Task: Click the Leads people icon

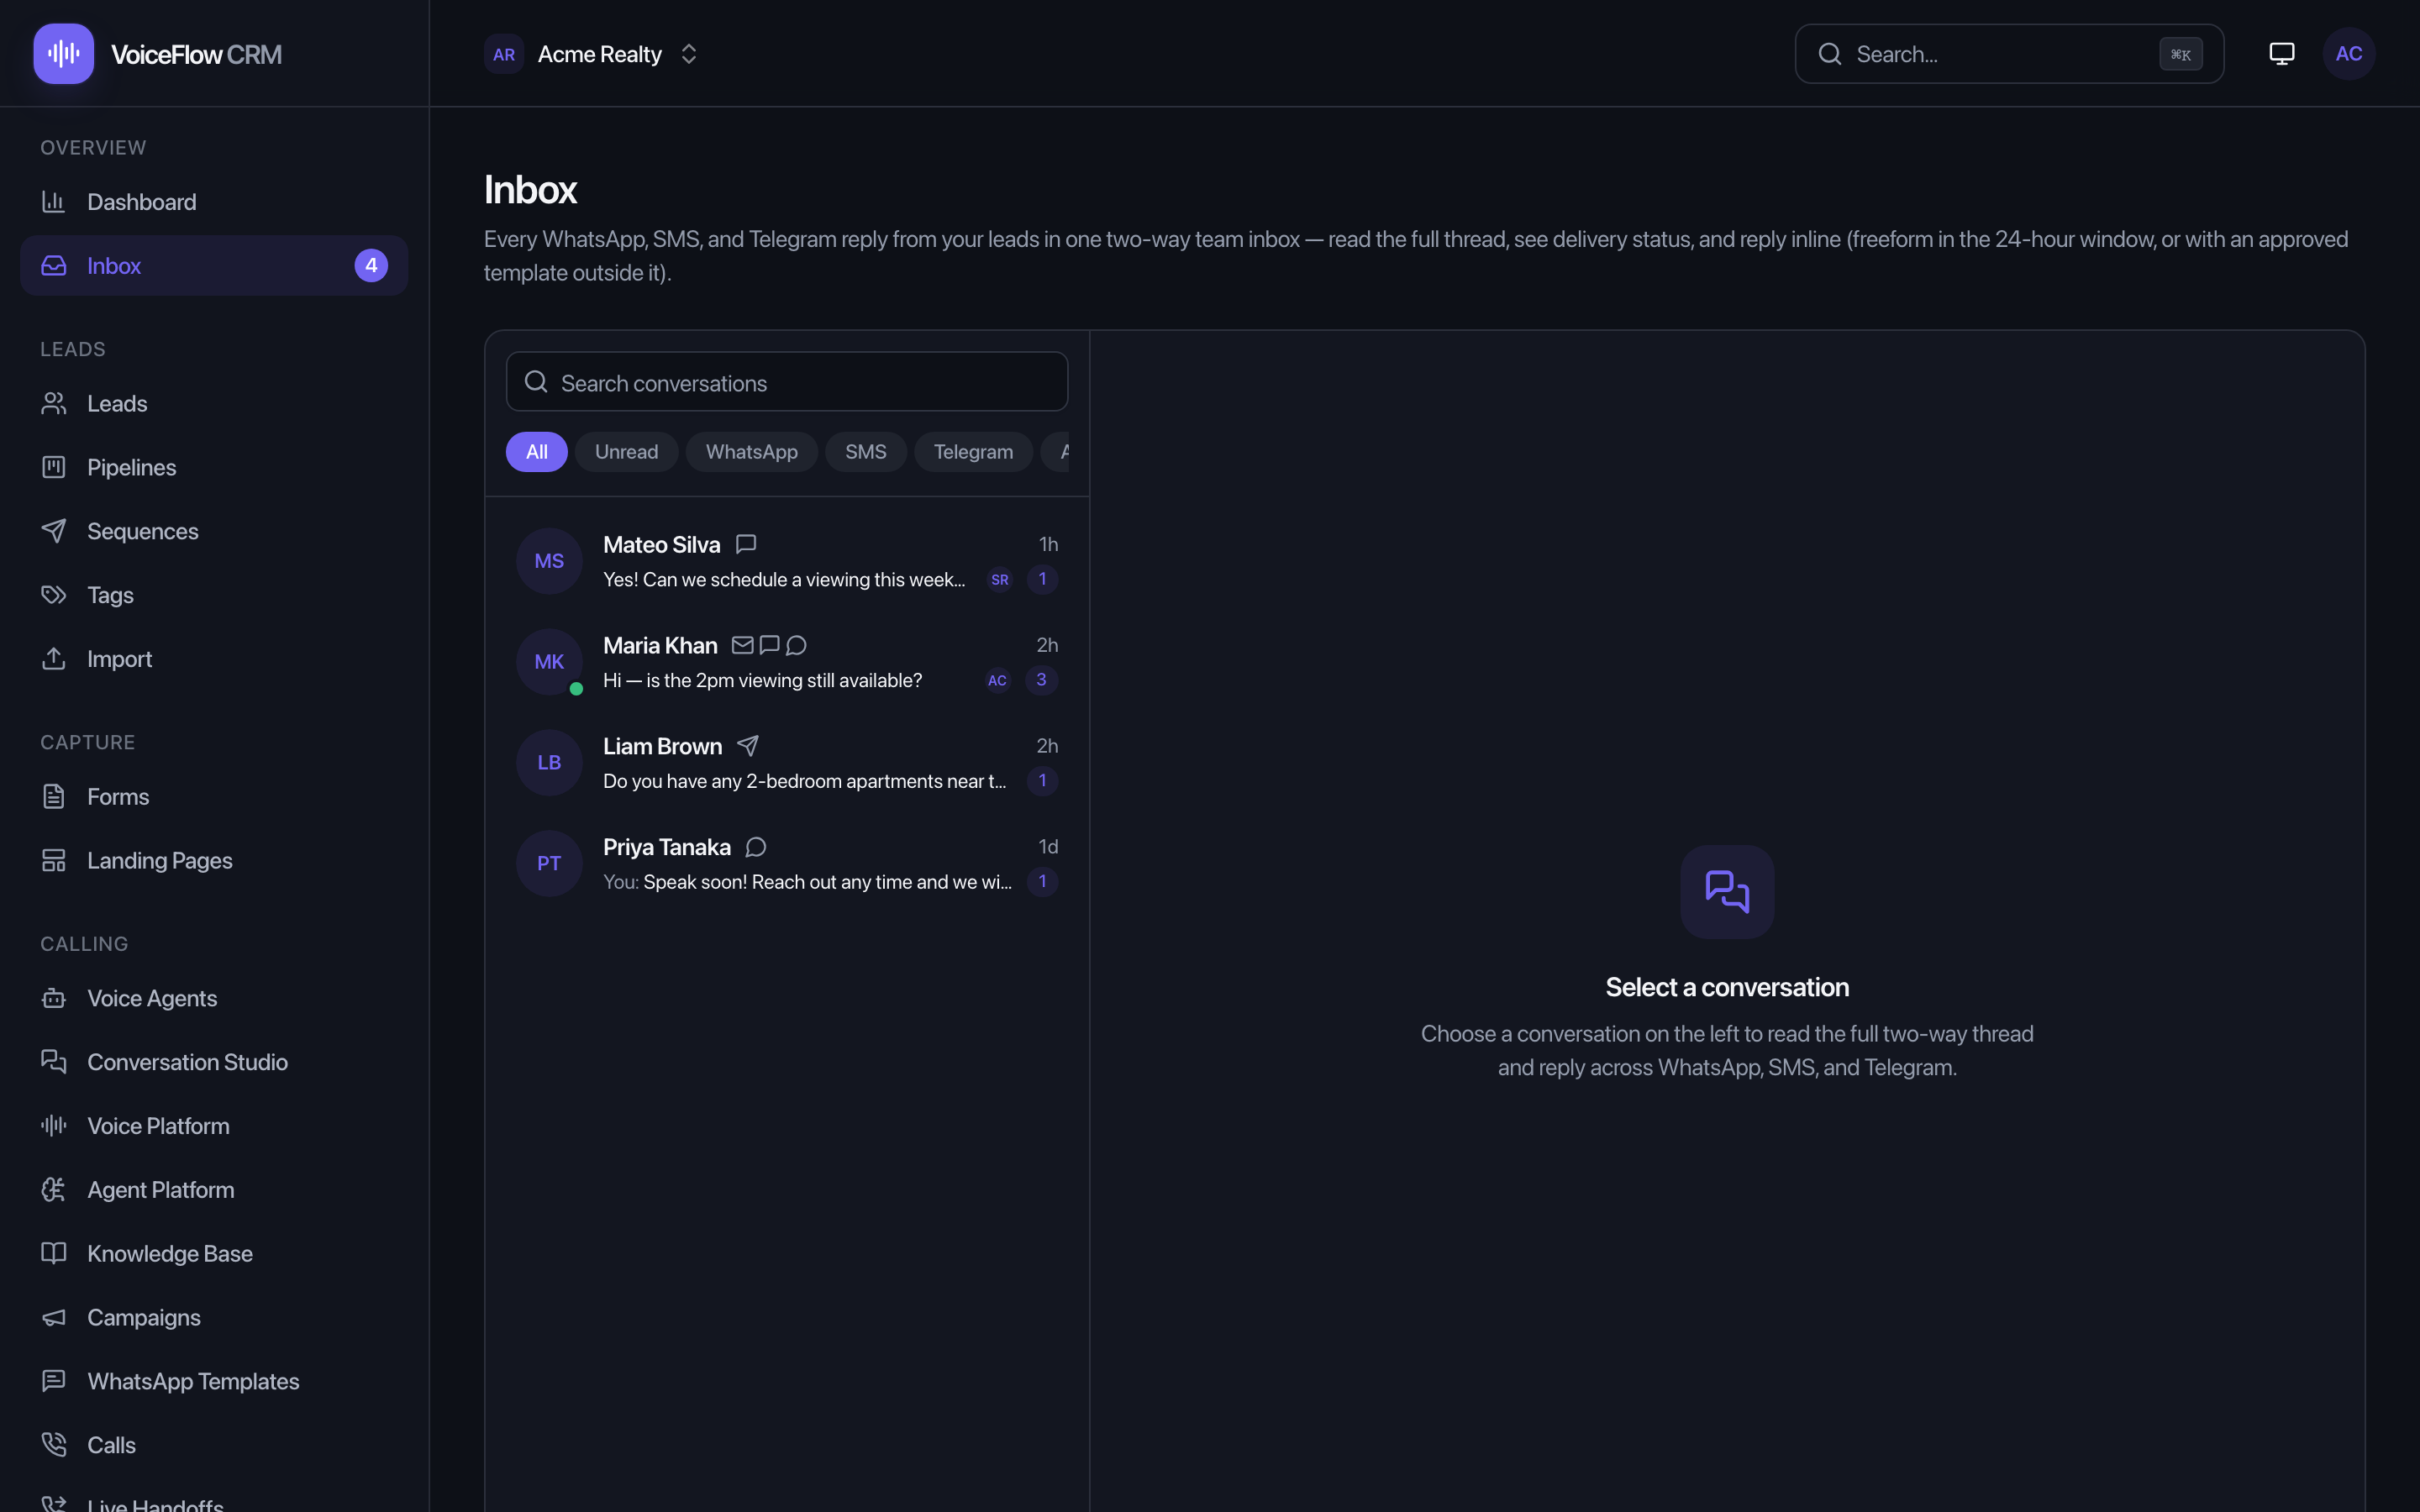Action: (x=54, y=404)
